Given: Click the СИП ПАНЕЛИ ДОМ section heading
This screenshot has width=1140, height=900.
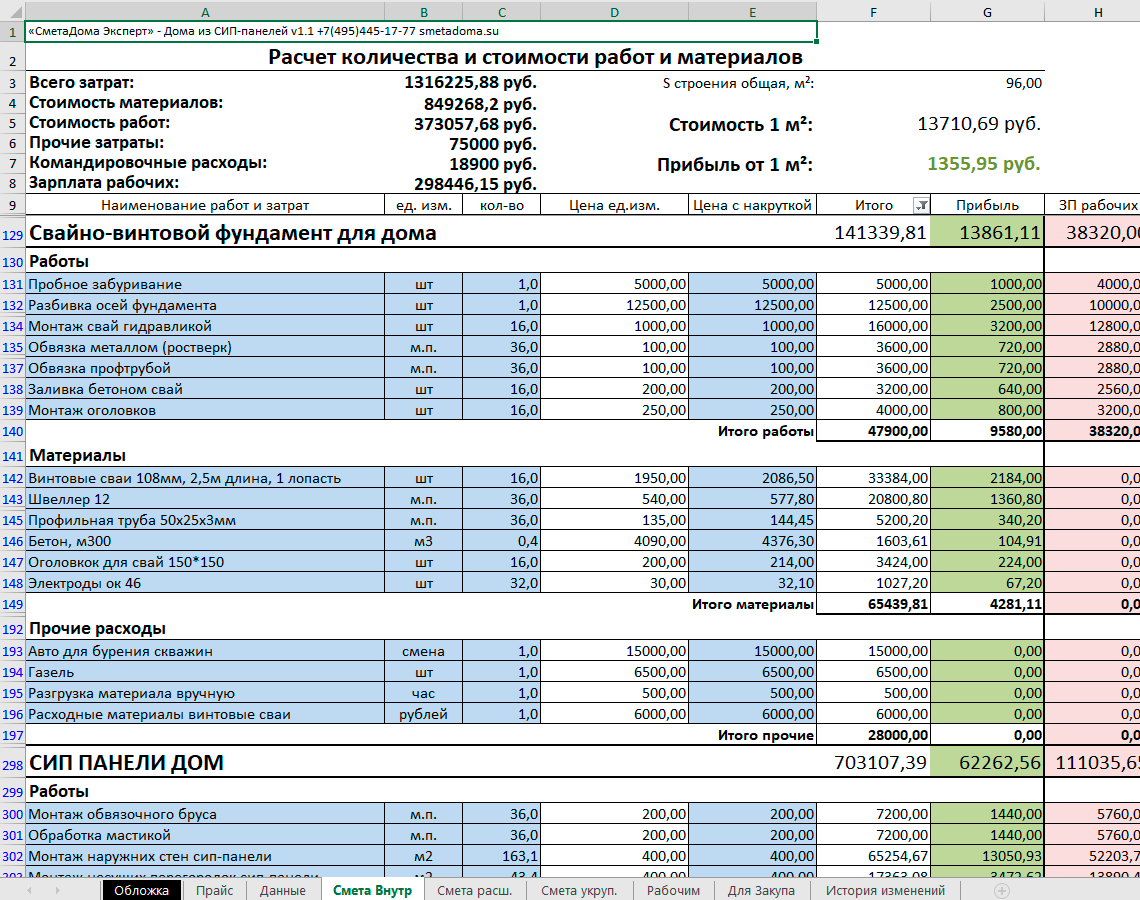Looking at the screenshot, I should coord(127,763).
